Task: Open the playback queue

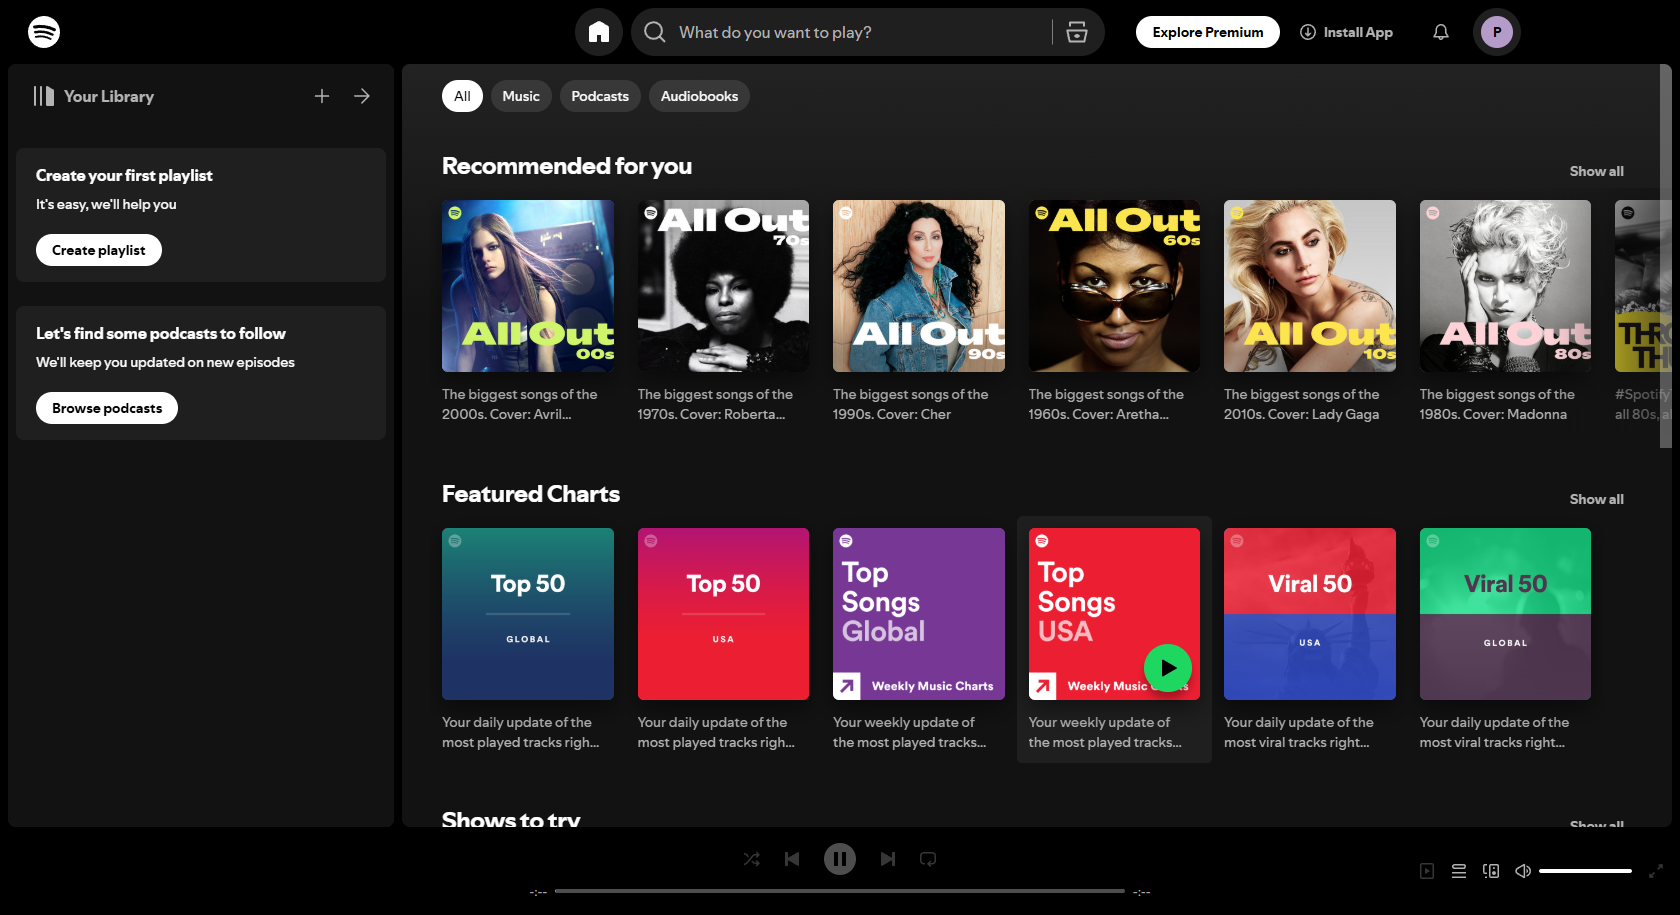Action: click(1459, 871)
